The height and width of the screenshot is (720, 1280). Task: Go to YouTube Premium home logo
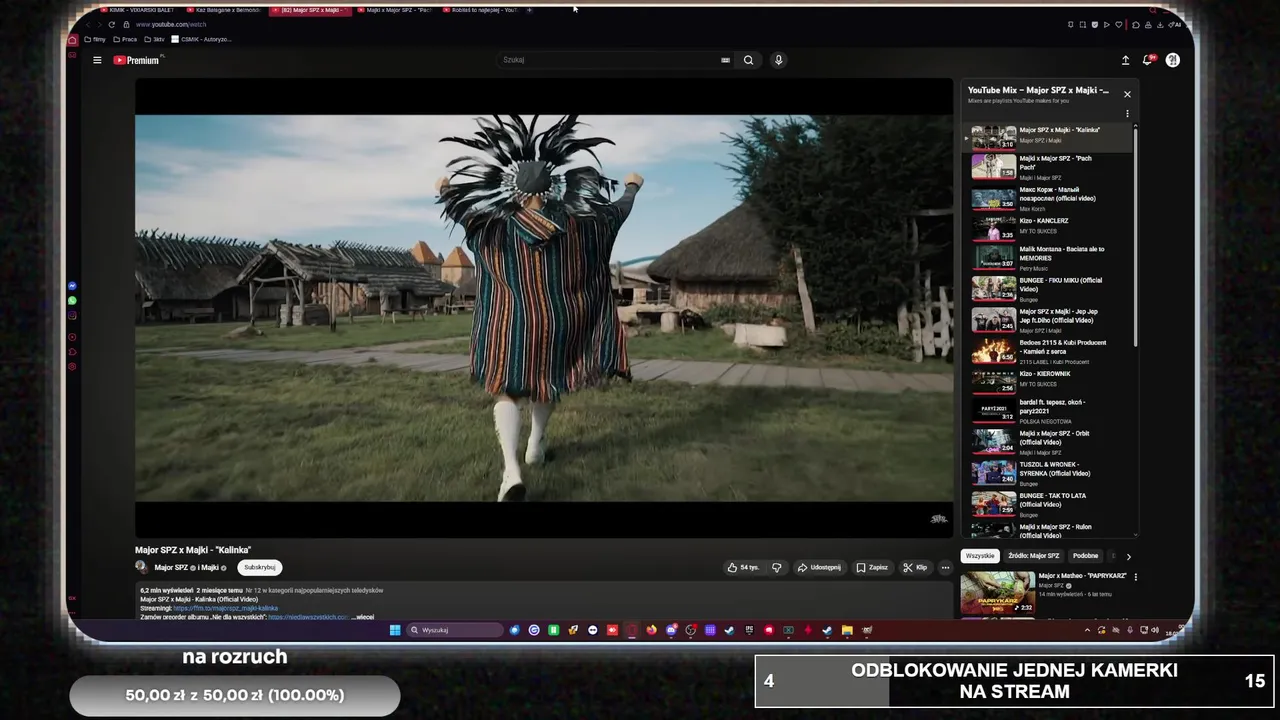pos(137,60)
